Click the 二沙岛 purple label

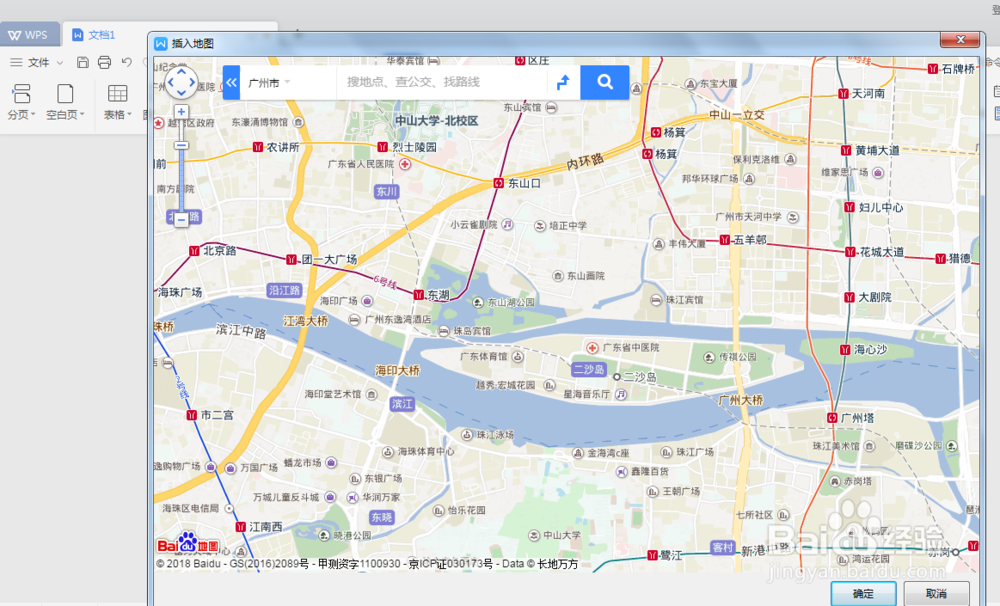pyautogui.click(x=588, y=369)
